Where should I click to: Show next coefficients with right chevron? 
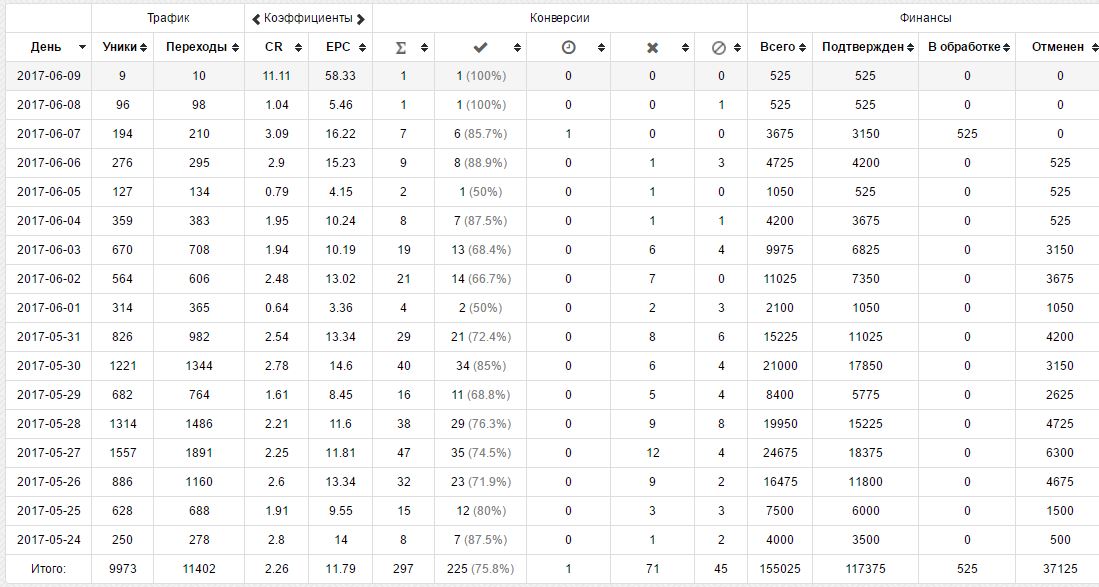tap(360, 19)
